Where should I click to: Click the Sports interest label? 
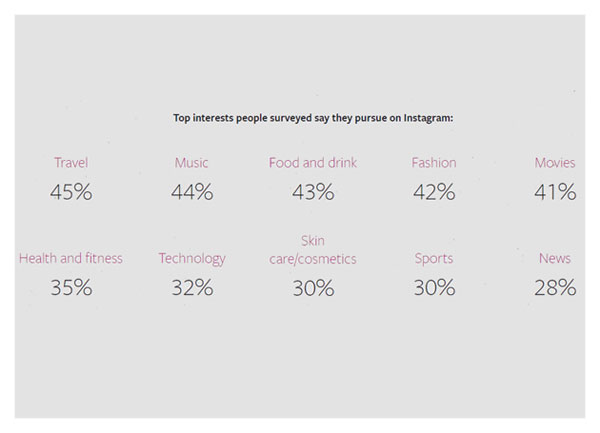434,259
